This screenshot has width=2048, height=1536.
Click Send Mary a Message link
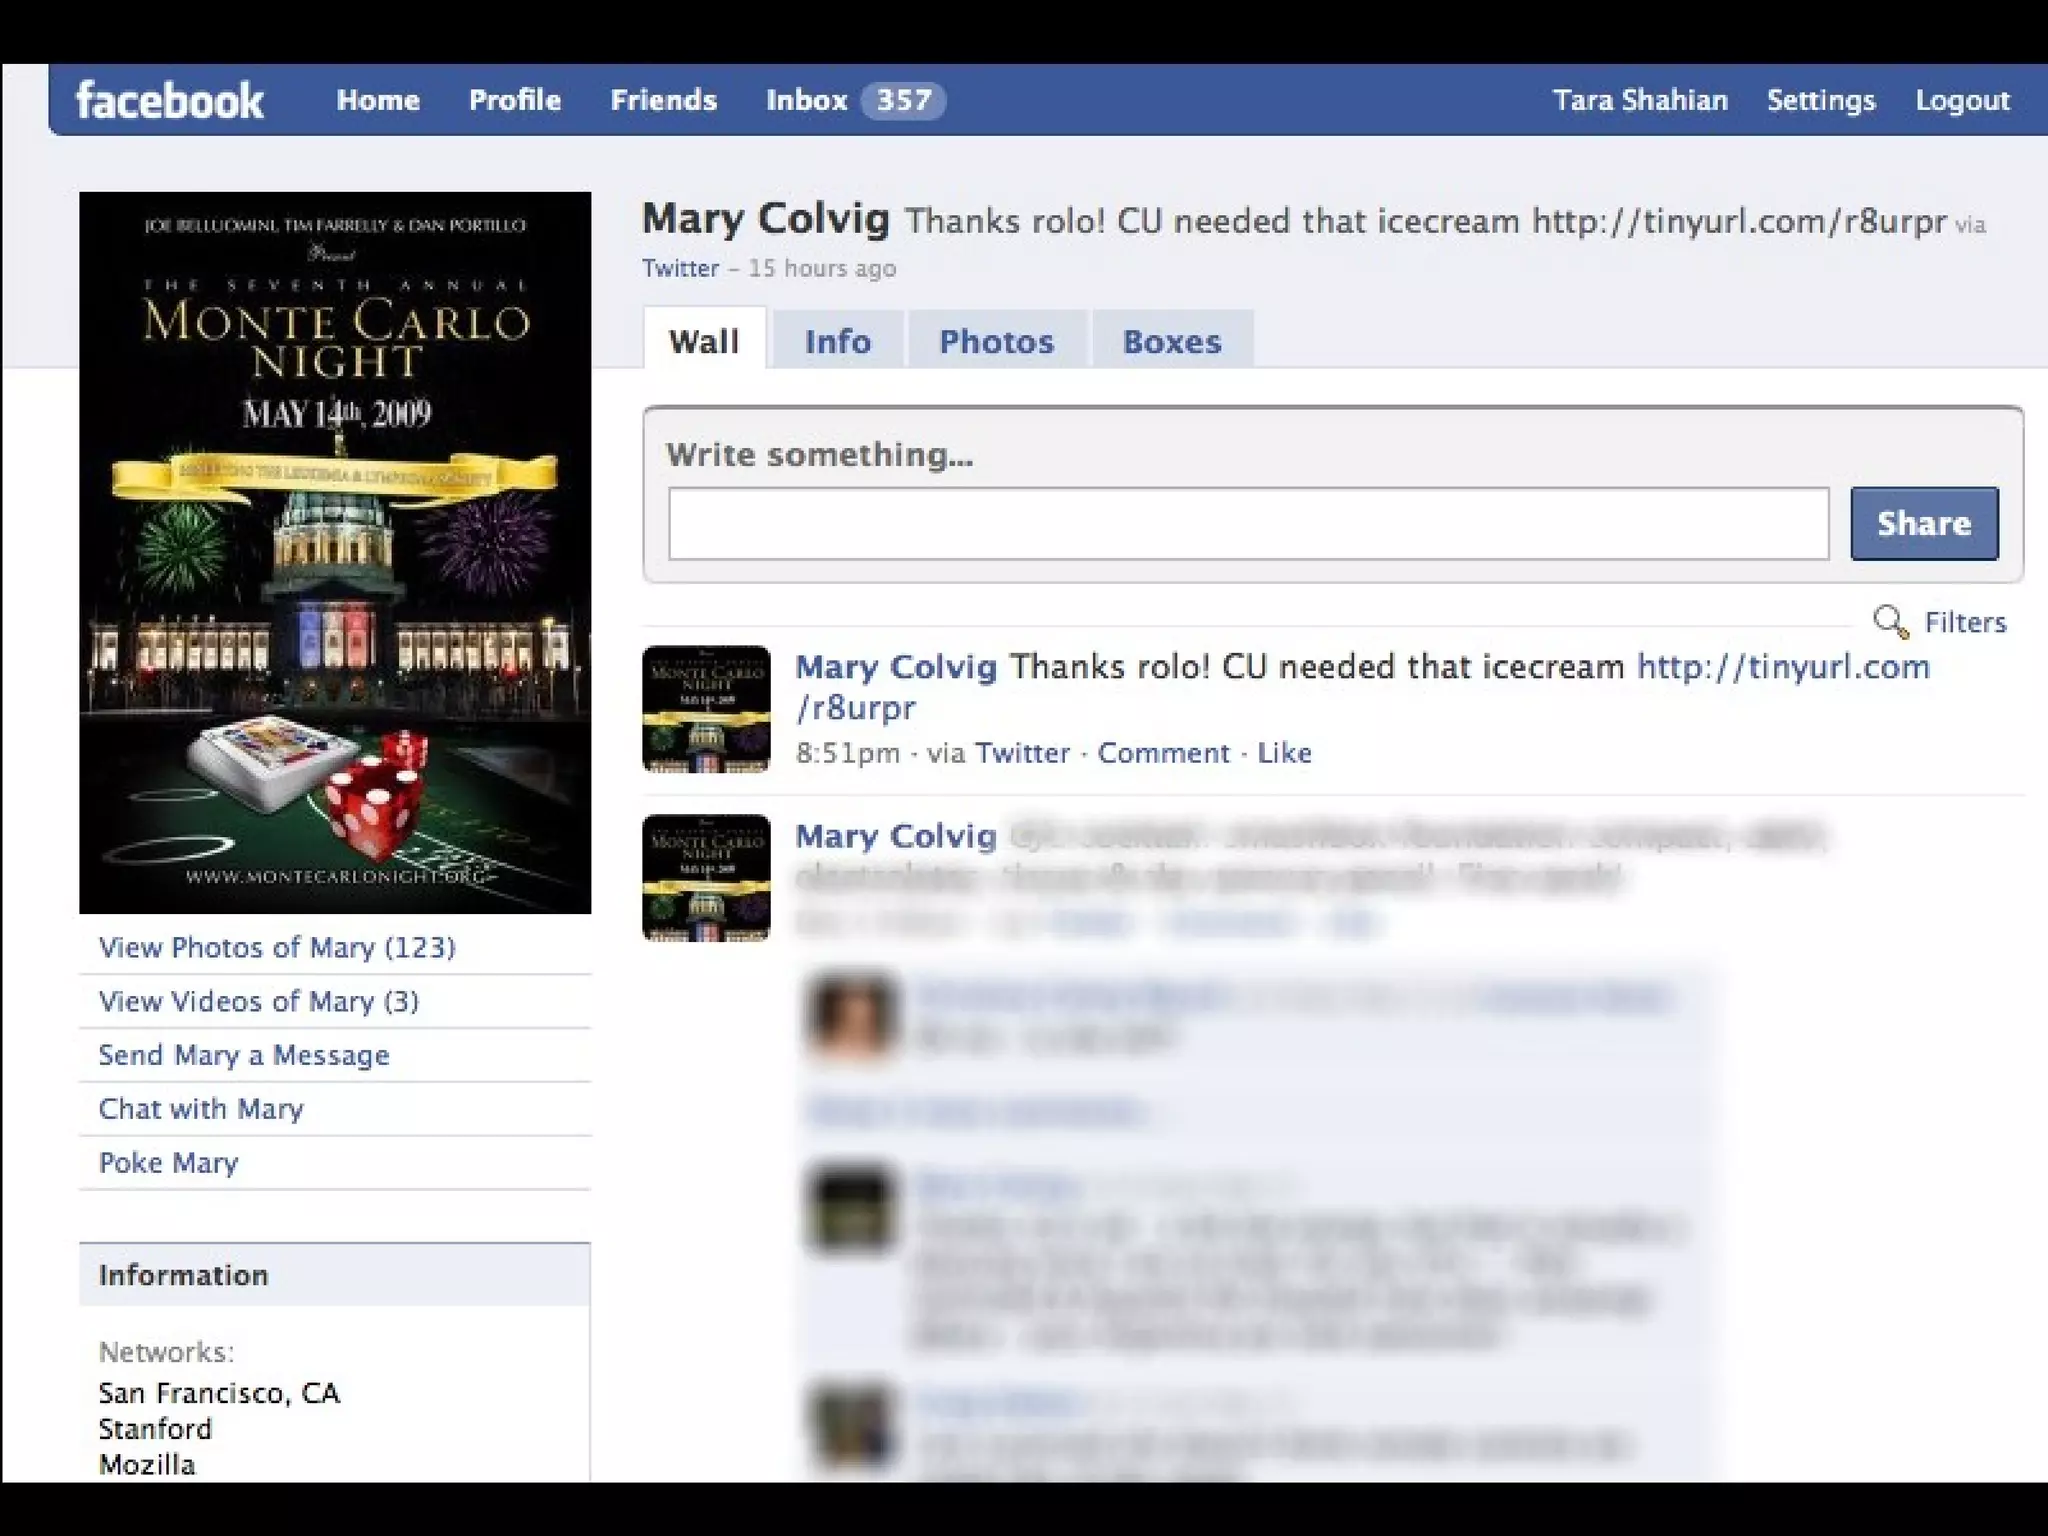[244, 1055]
